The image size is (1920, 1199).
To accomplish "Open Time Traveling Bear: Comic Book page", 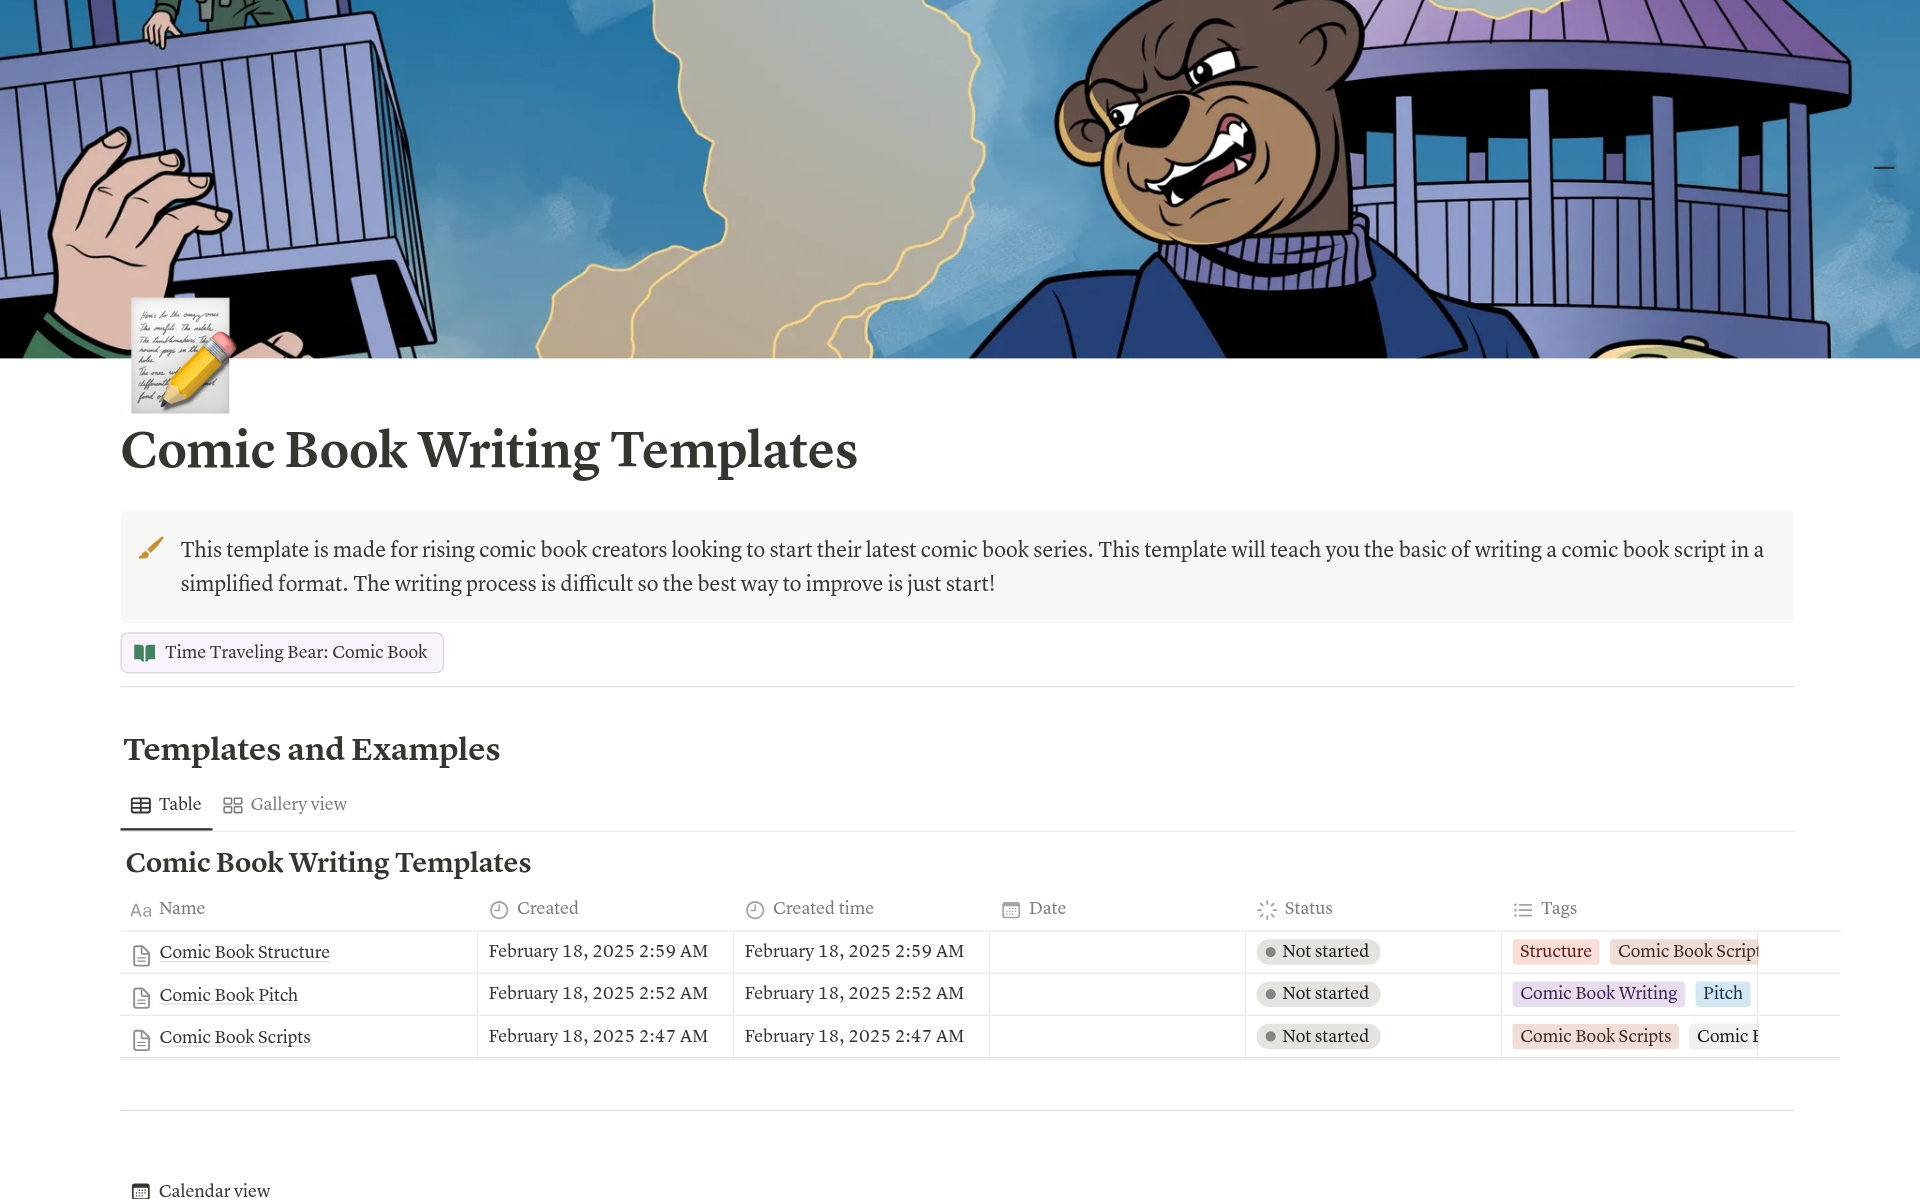I will [295, 653].
